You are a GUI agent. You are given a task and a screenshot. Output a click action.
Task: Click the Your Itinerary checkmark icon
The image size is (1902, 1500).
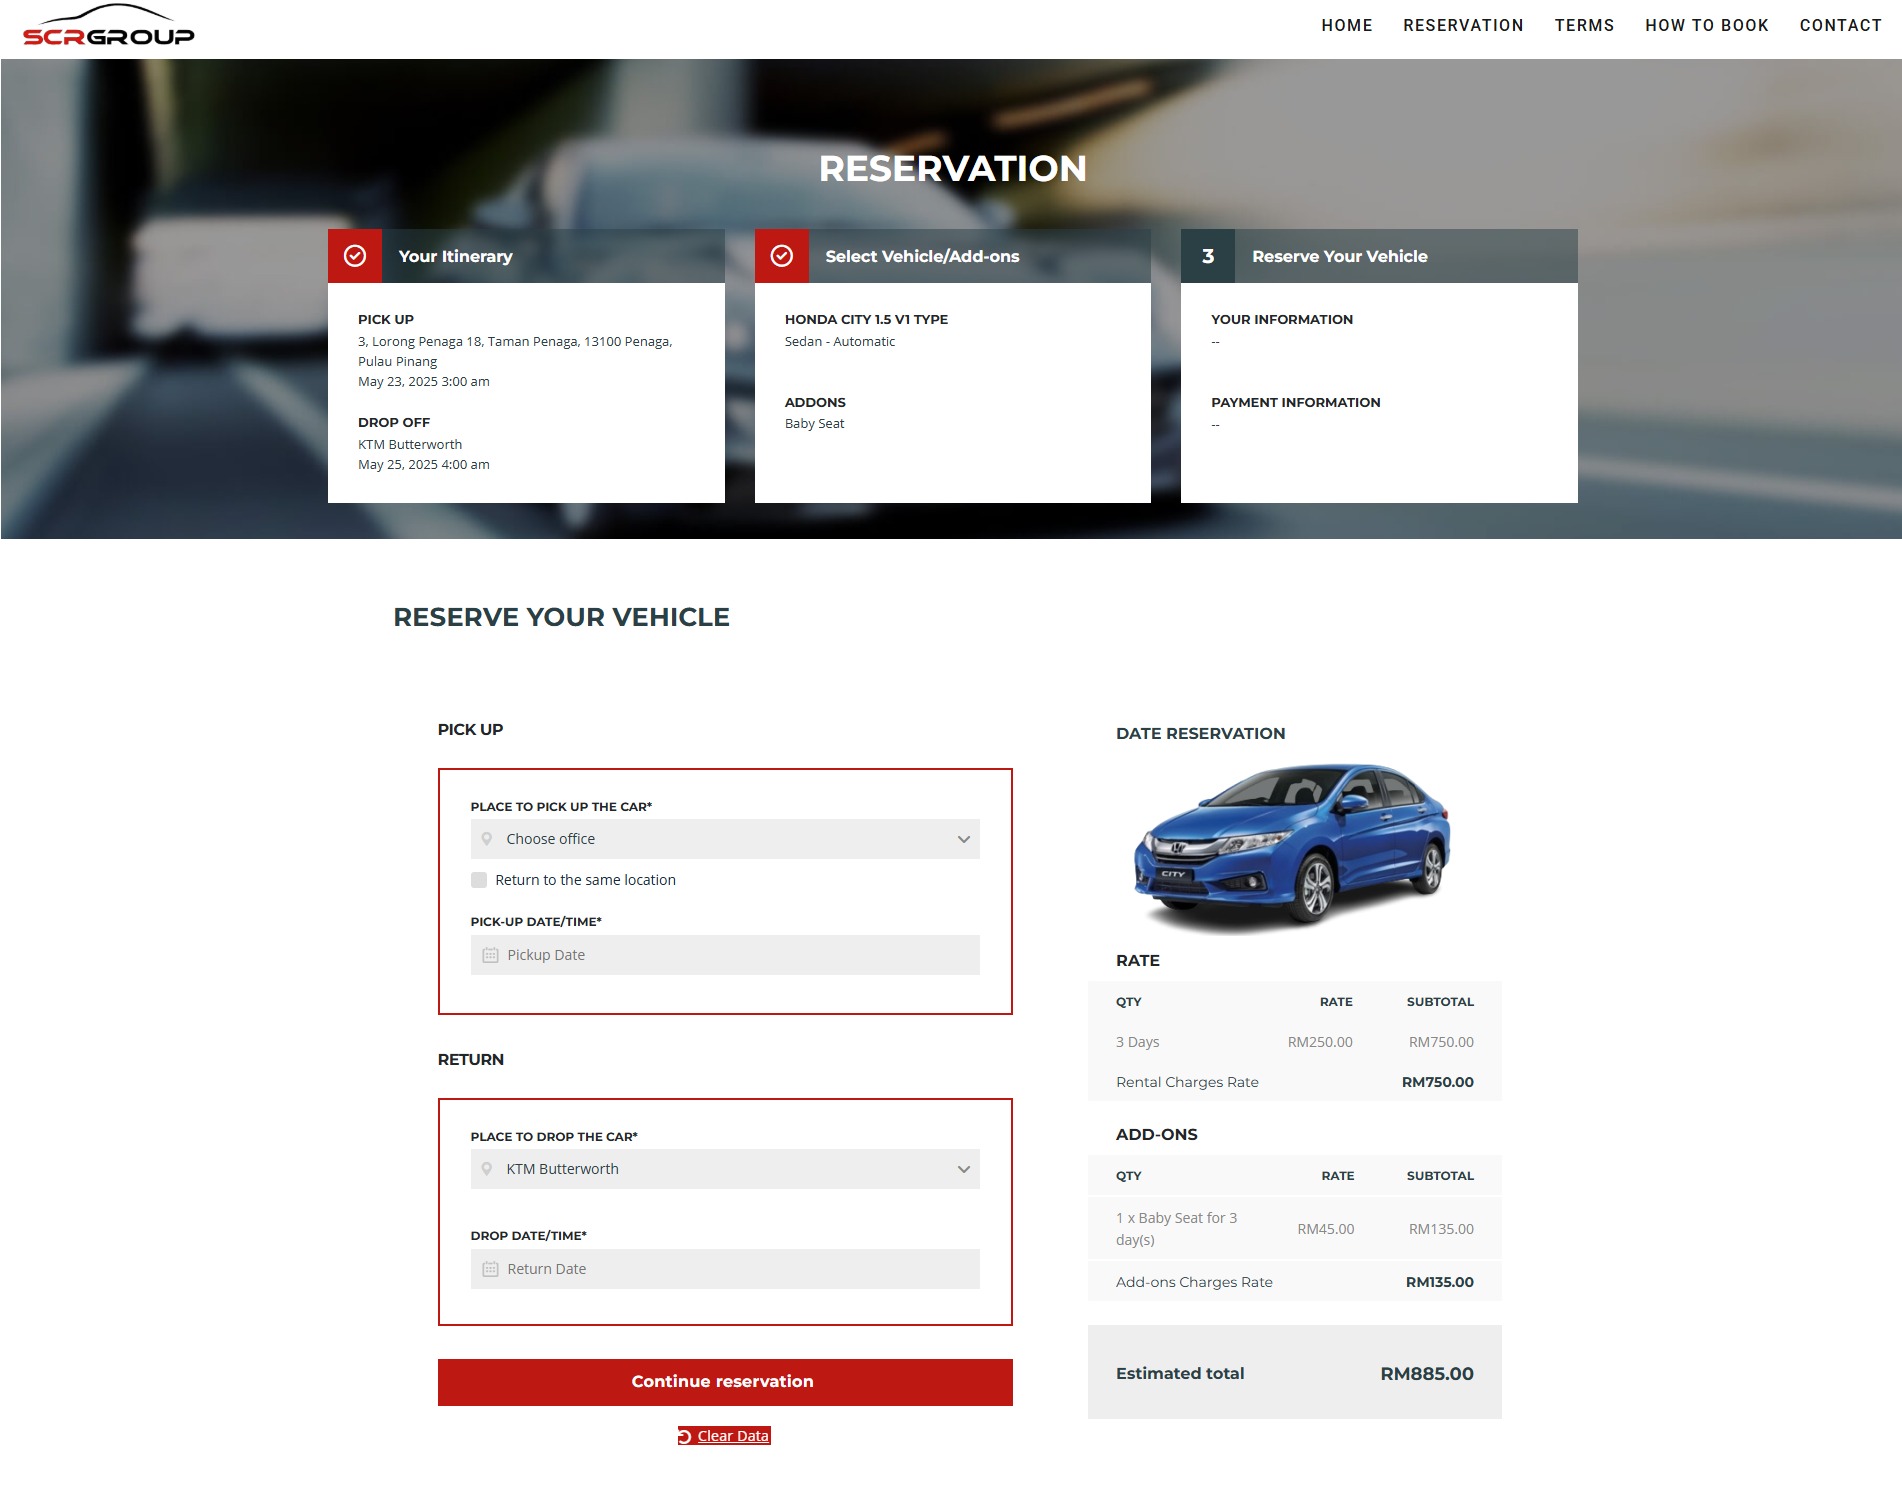click(355, 256)
